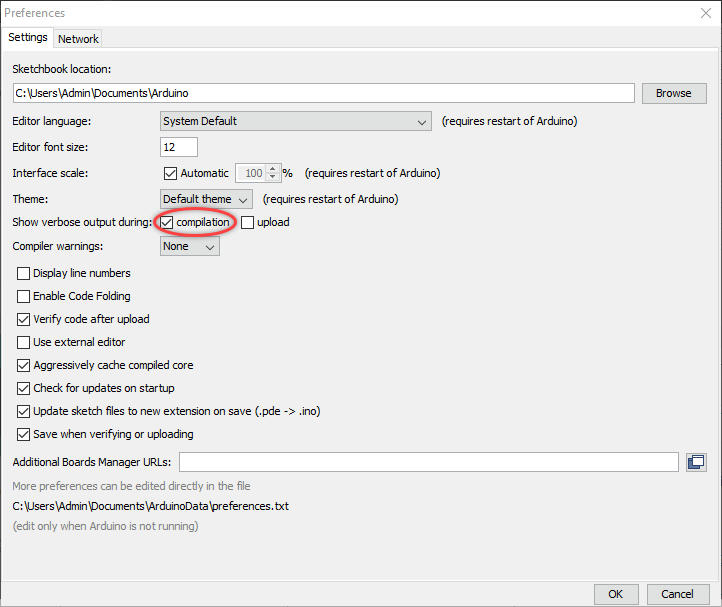The image size is (722, 607).
Task: Click the Additional Boards Manager URLs field
Action: pos(429,462)
